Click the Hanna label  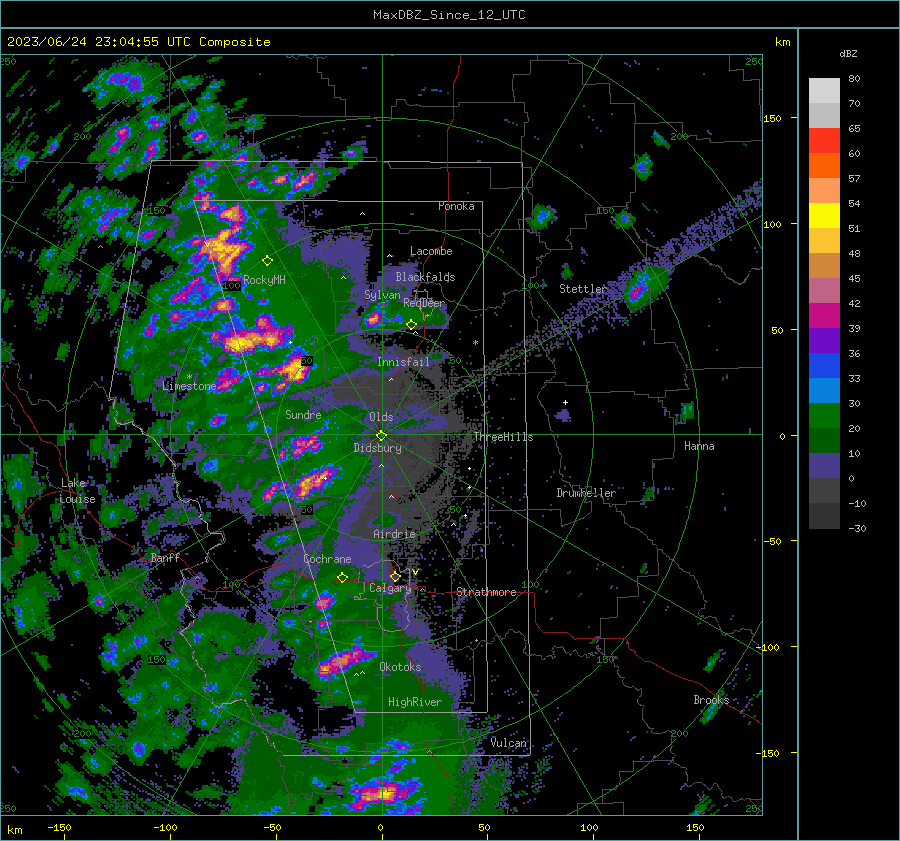699,446
